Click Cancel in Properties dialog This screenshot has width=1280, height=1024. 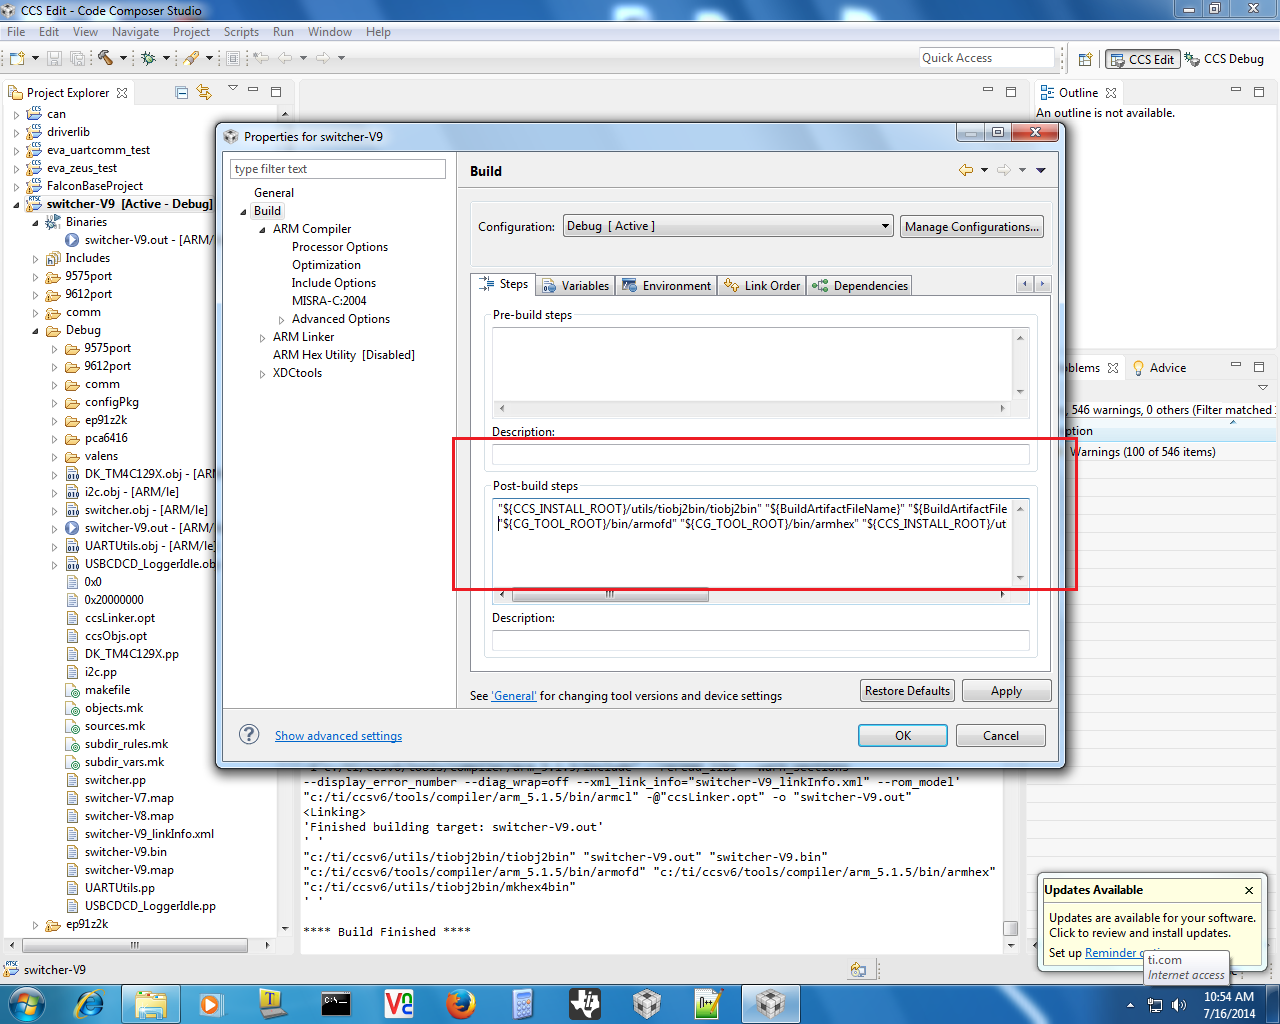pos(1001,736)
